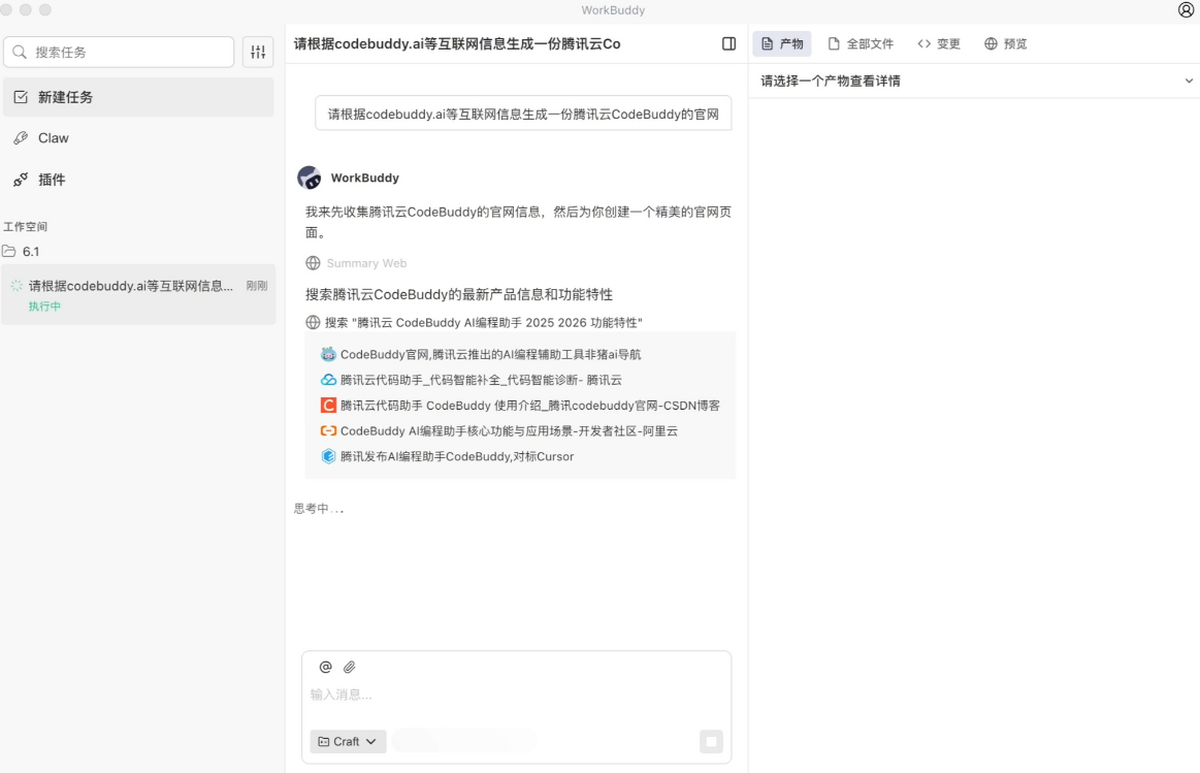Click the paperclip attachment icon
This screenshot has width=1200, height=773.
pyautogui.click(x=349, y=667)
